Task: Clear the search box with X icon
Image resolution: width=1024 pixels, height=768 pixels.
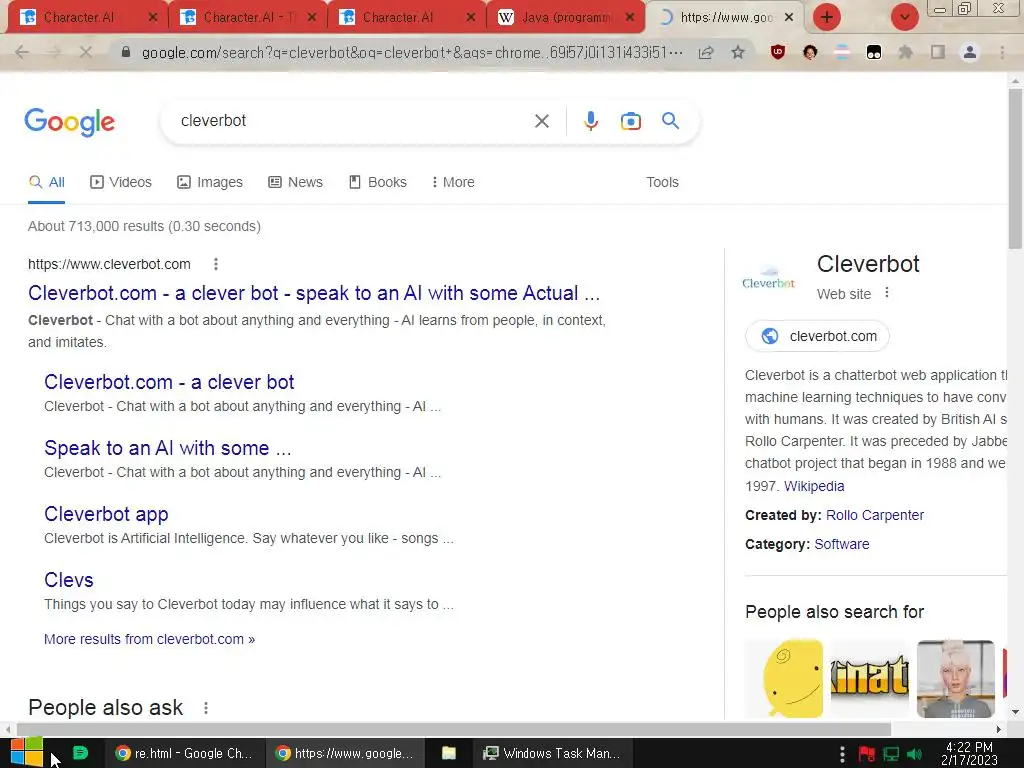Action: tap(541, 121)
